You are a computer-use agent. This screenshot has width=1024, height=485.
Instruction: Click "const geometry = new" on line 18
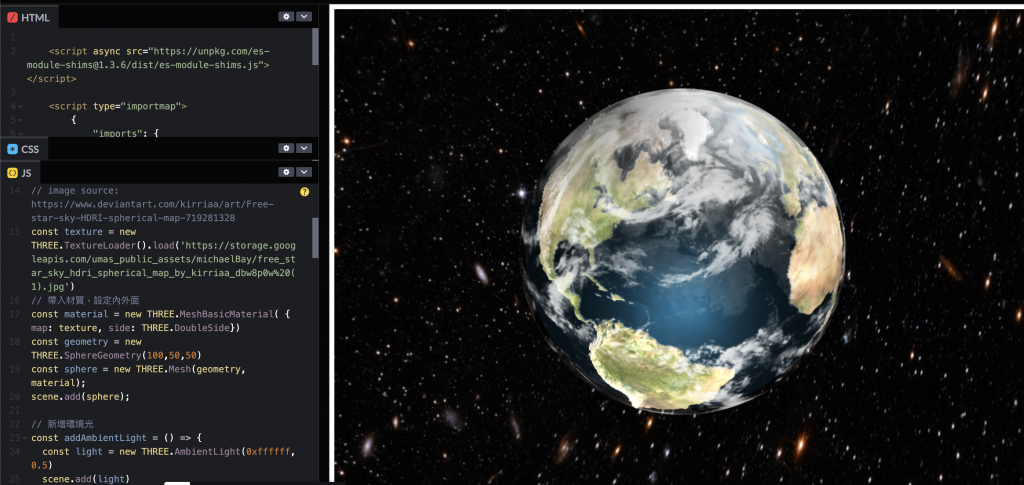(x=86, y=341)
